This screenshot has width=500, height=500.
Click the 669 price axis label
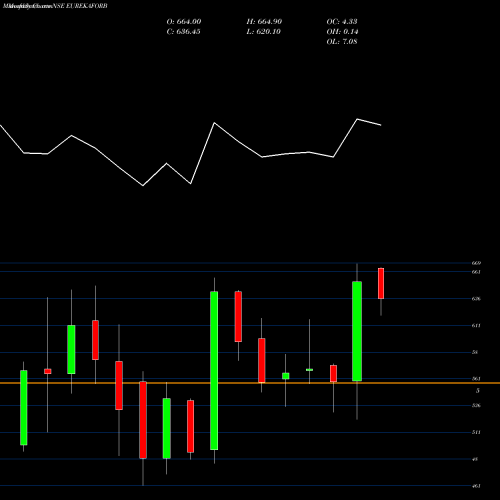coord(476,263)
